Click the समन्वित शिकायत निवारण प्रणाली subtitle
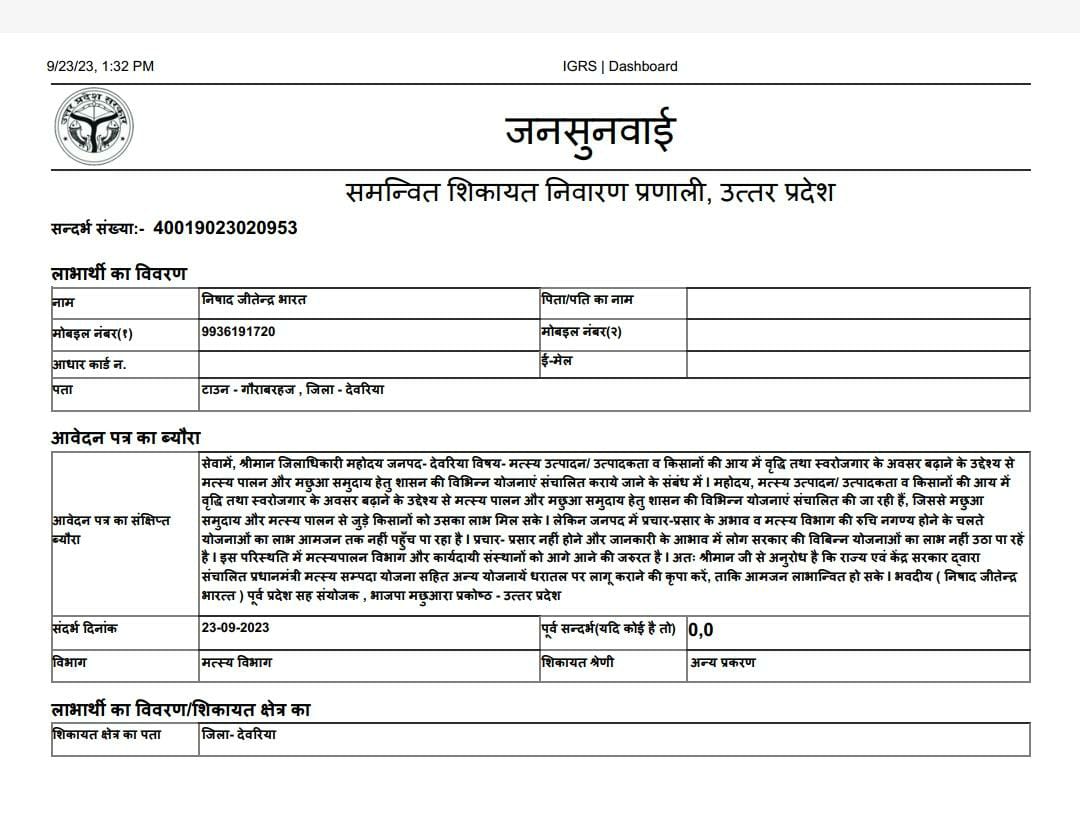1080x818 pixels. coord(590,191)
